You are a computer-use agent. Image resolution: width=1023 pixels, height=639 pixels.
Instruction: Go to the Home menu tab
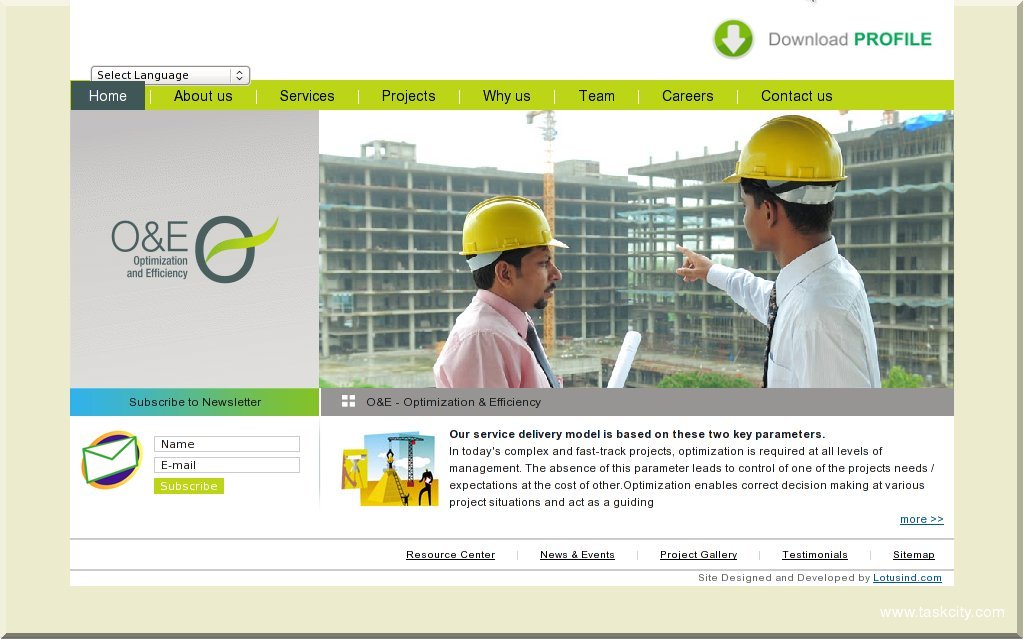pos(107,96)
